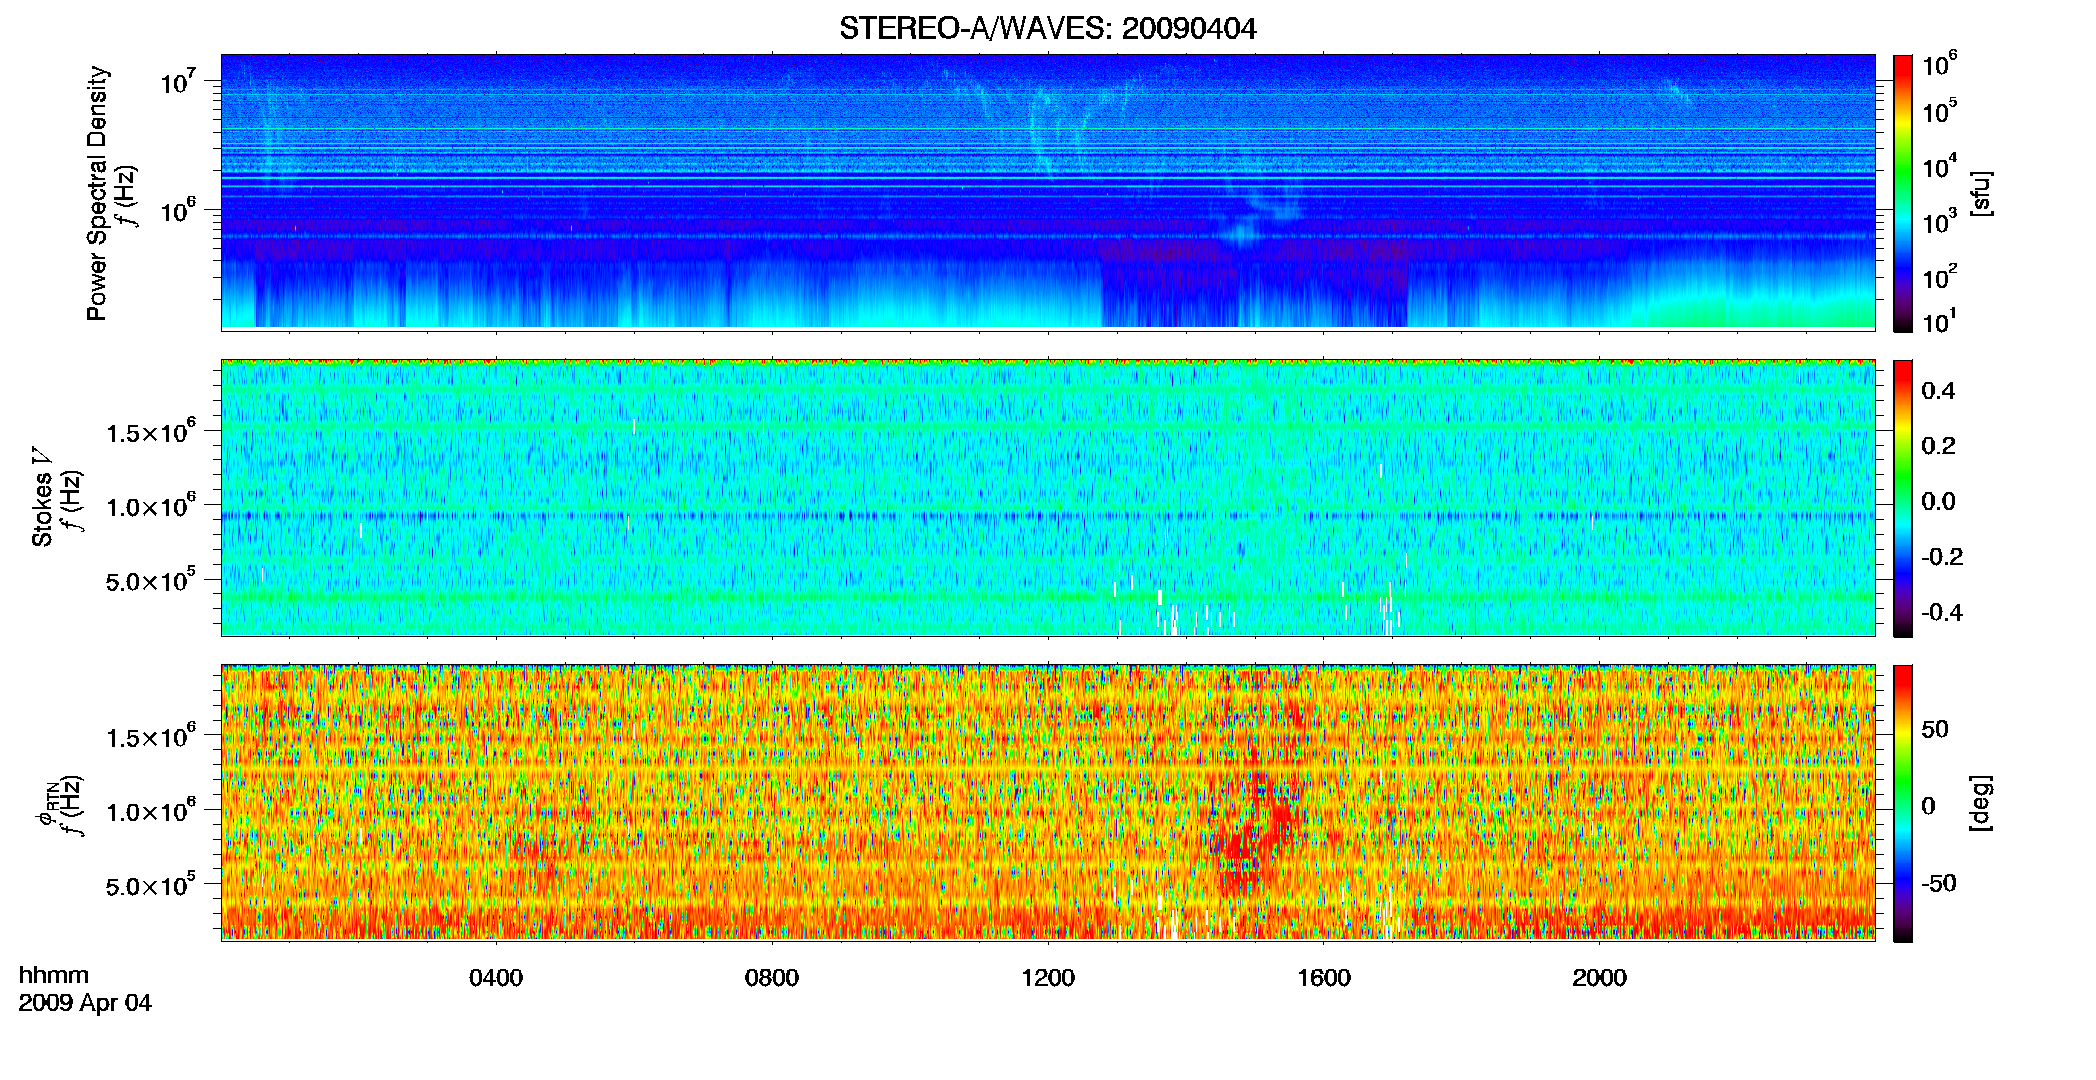Click the "1600" time tick label
Viewport: 2096px width, 1080px height.
1324,977
